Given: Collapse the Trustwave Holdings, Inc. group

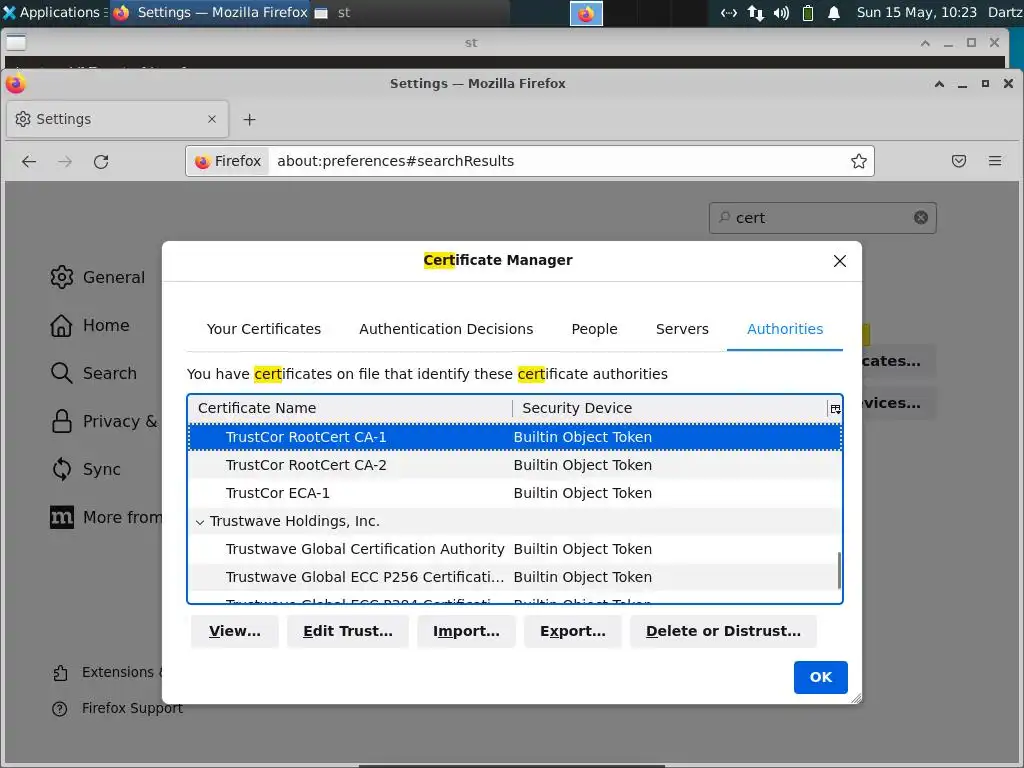Looking at the screenshot, I should click(x=200, y=522).
